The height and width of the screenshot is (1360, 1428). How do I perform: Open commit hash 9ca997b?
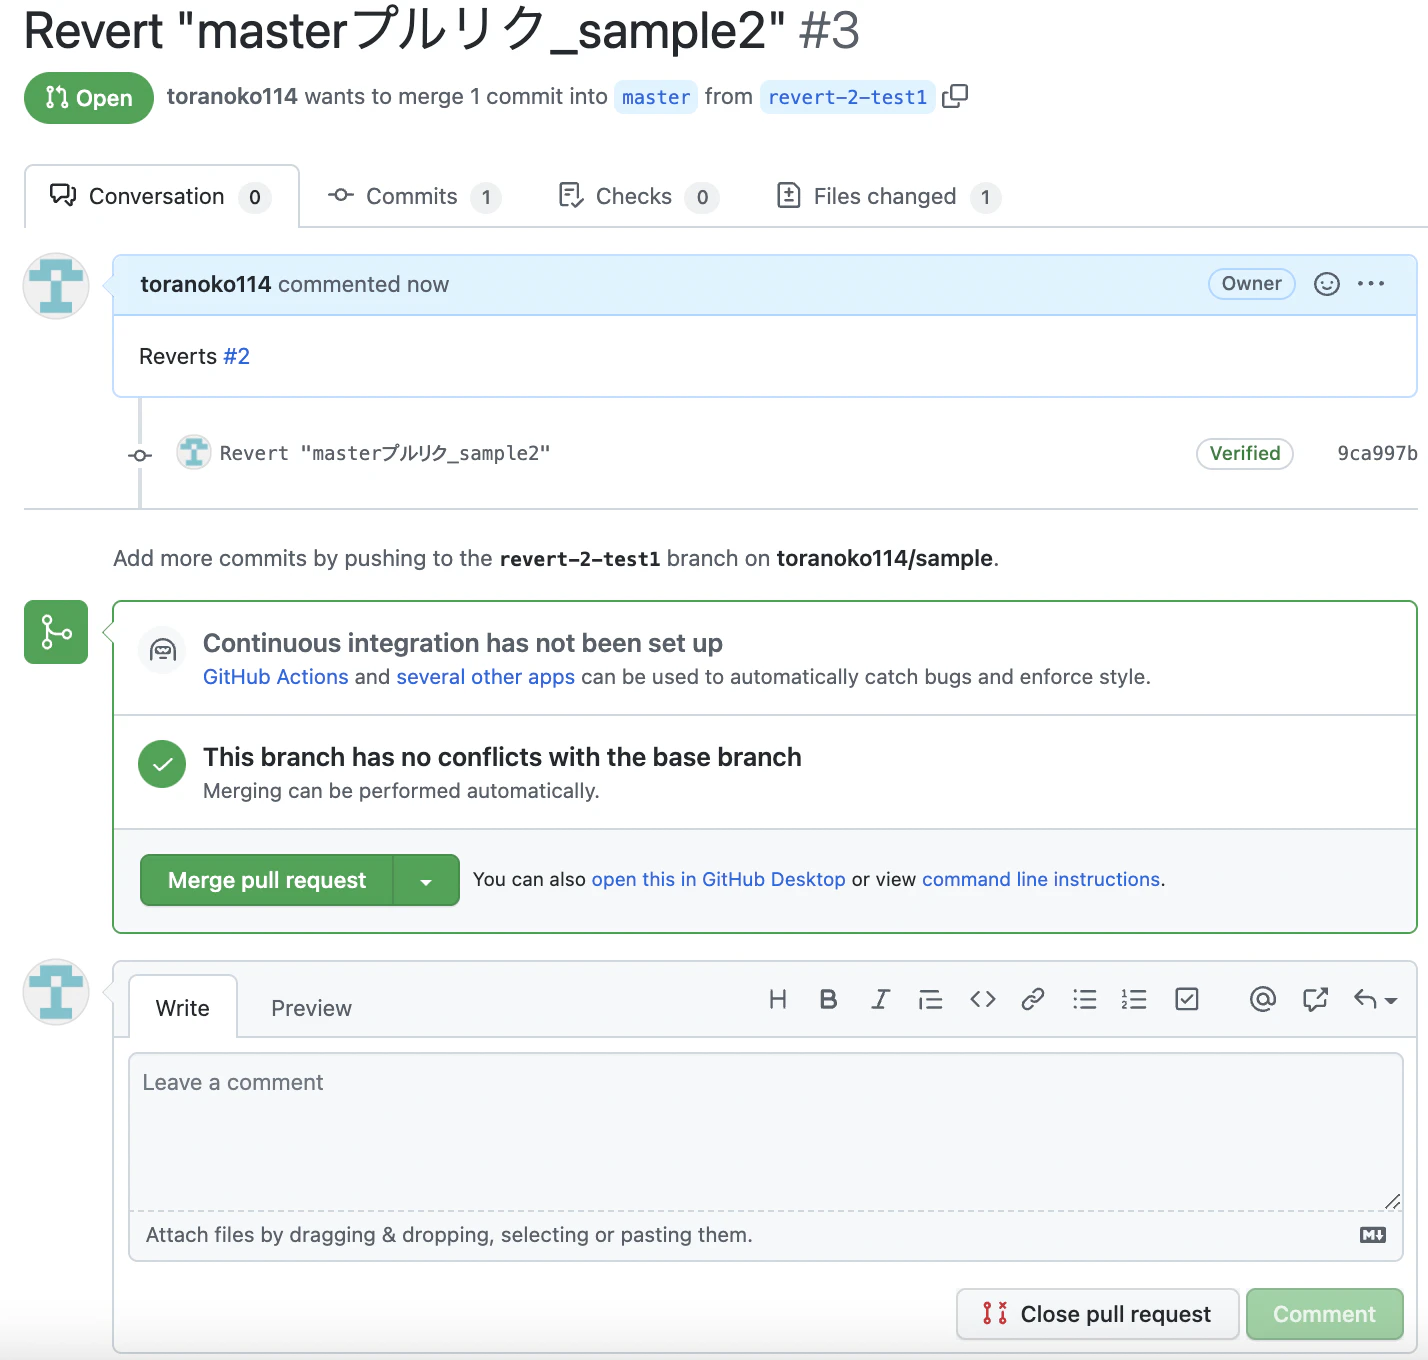pos(1377,453)
